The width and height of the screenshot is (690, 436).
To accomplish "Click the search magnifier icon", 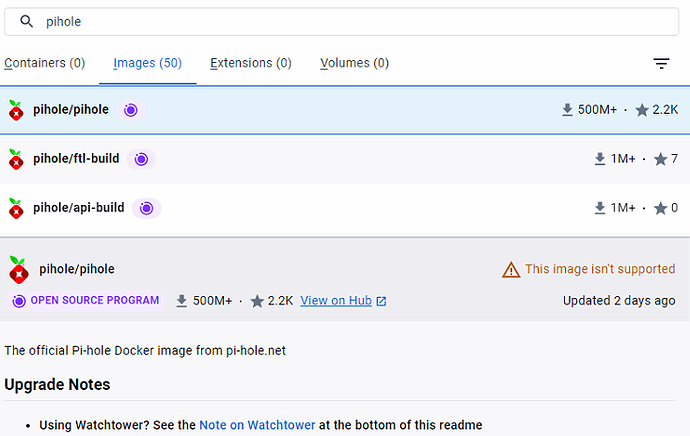I will [27, 21].
